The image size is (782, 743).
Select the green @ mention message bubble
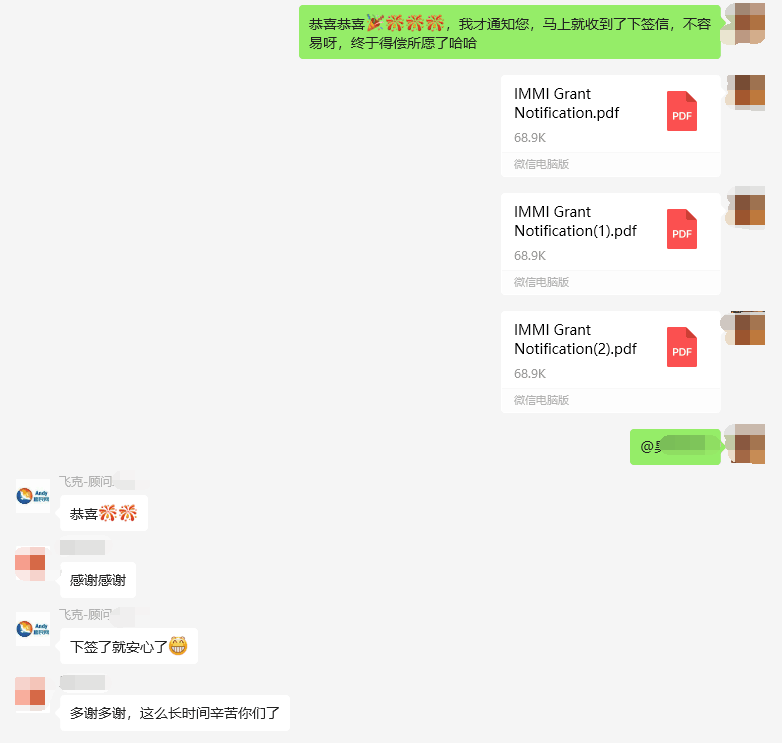pos(675,447)
